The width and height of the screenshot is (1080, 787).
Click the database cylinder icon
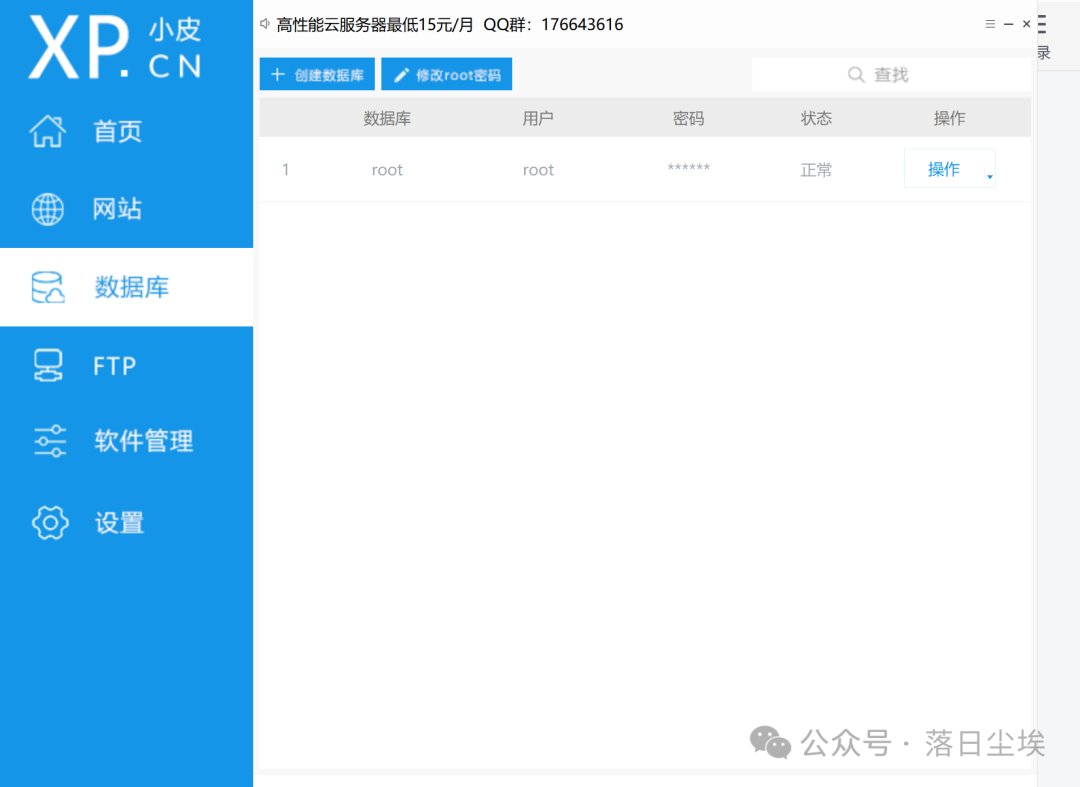48,287
